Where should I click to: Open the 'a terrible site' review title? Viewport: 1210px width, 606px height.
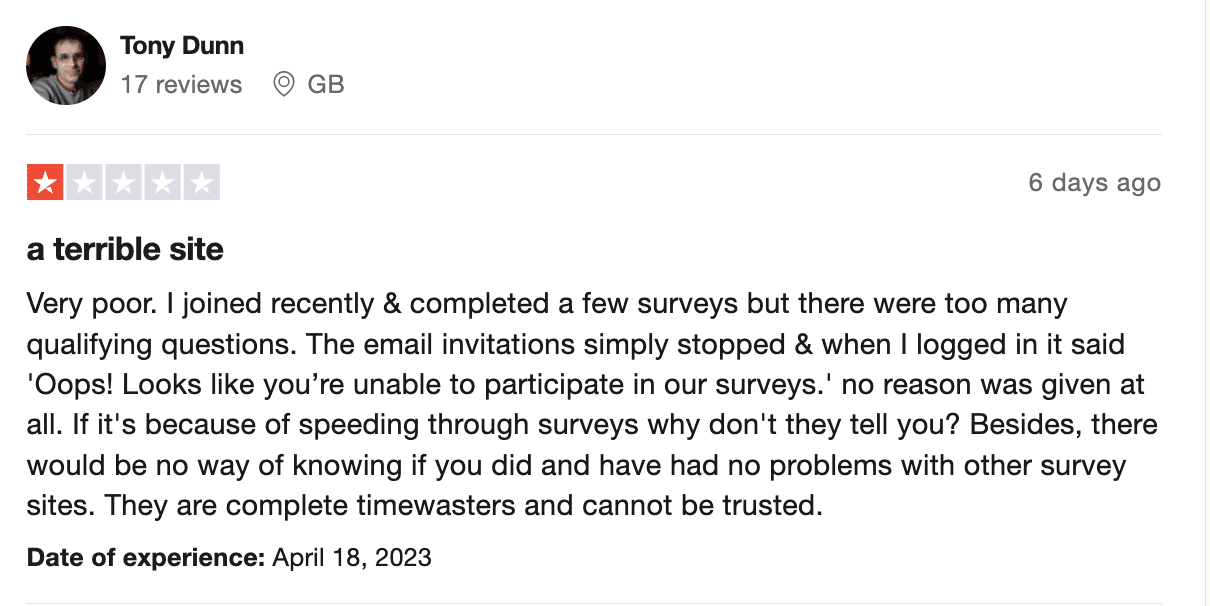click(x=125, y=249)
